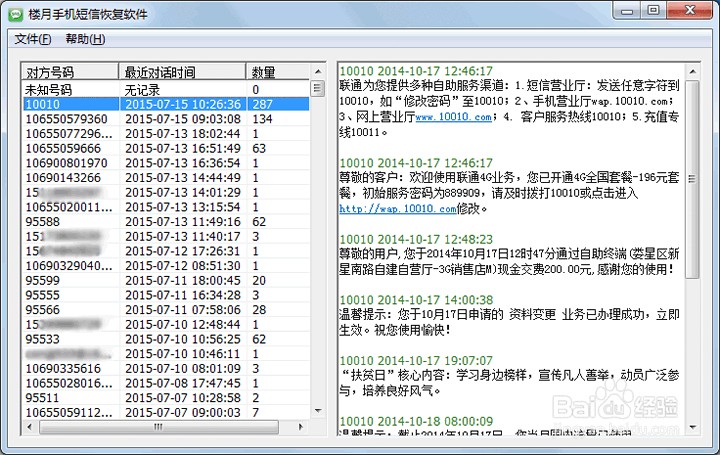Select the 未知号码 row
The width and height of the screenshot is (720, 455).
click(x=166, y=90)
